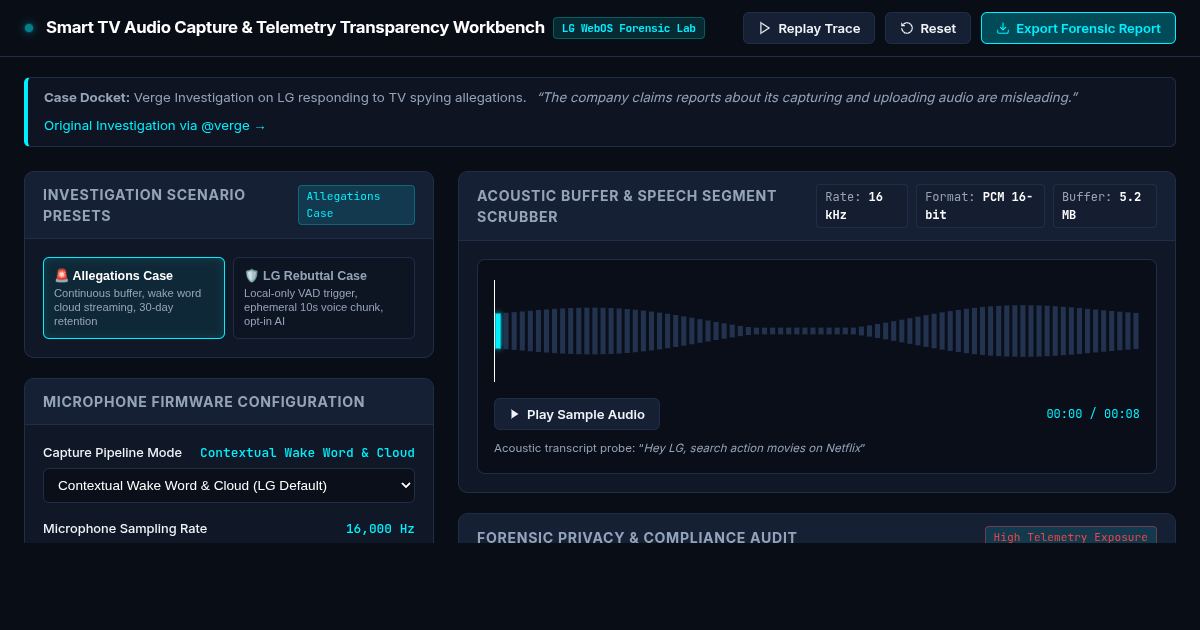Viewport: 1200px width, 630px height.
Task: Click the Investigation Scenario Presets heading
Action: [144, 205]
